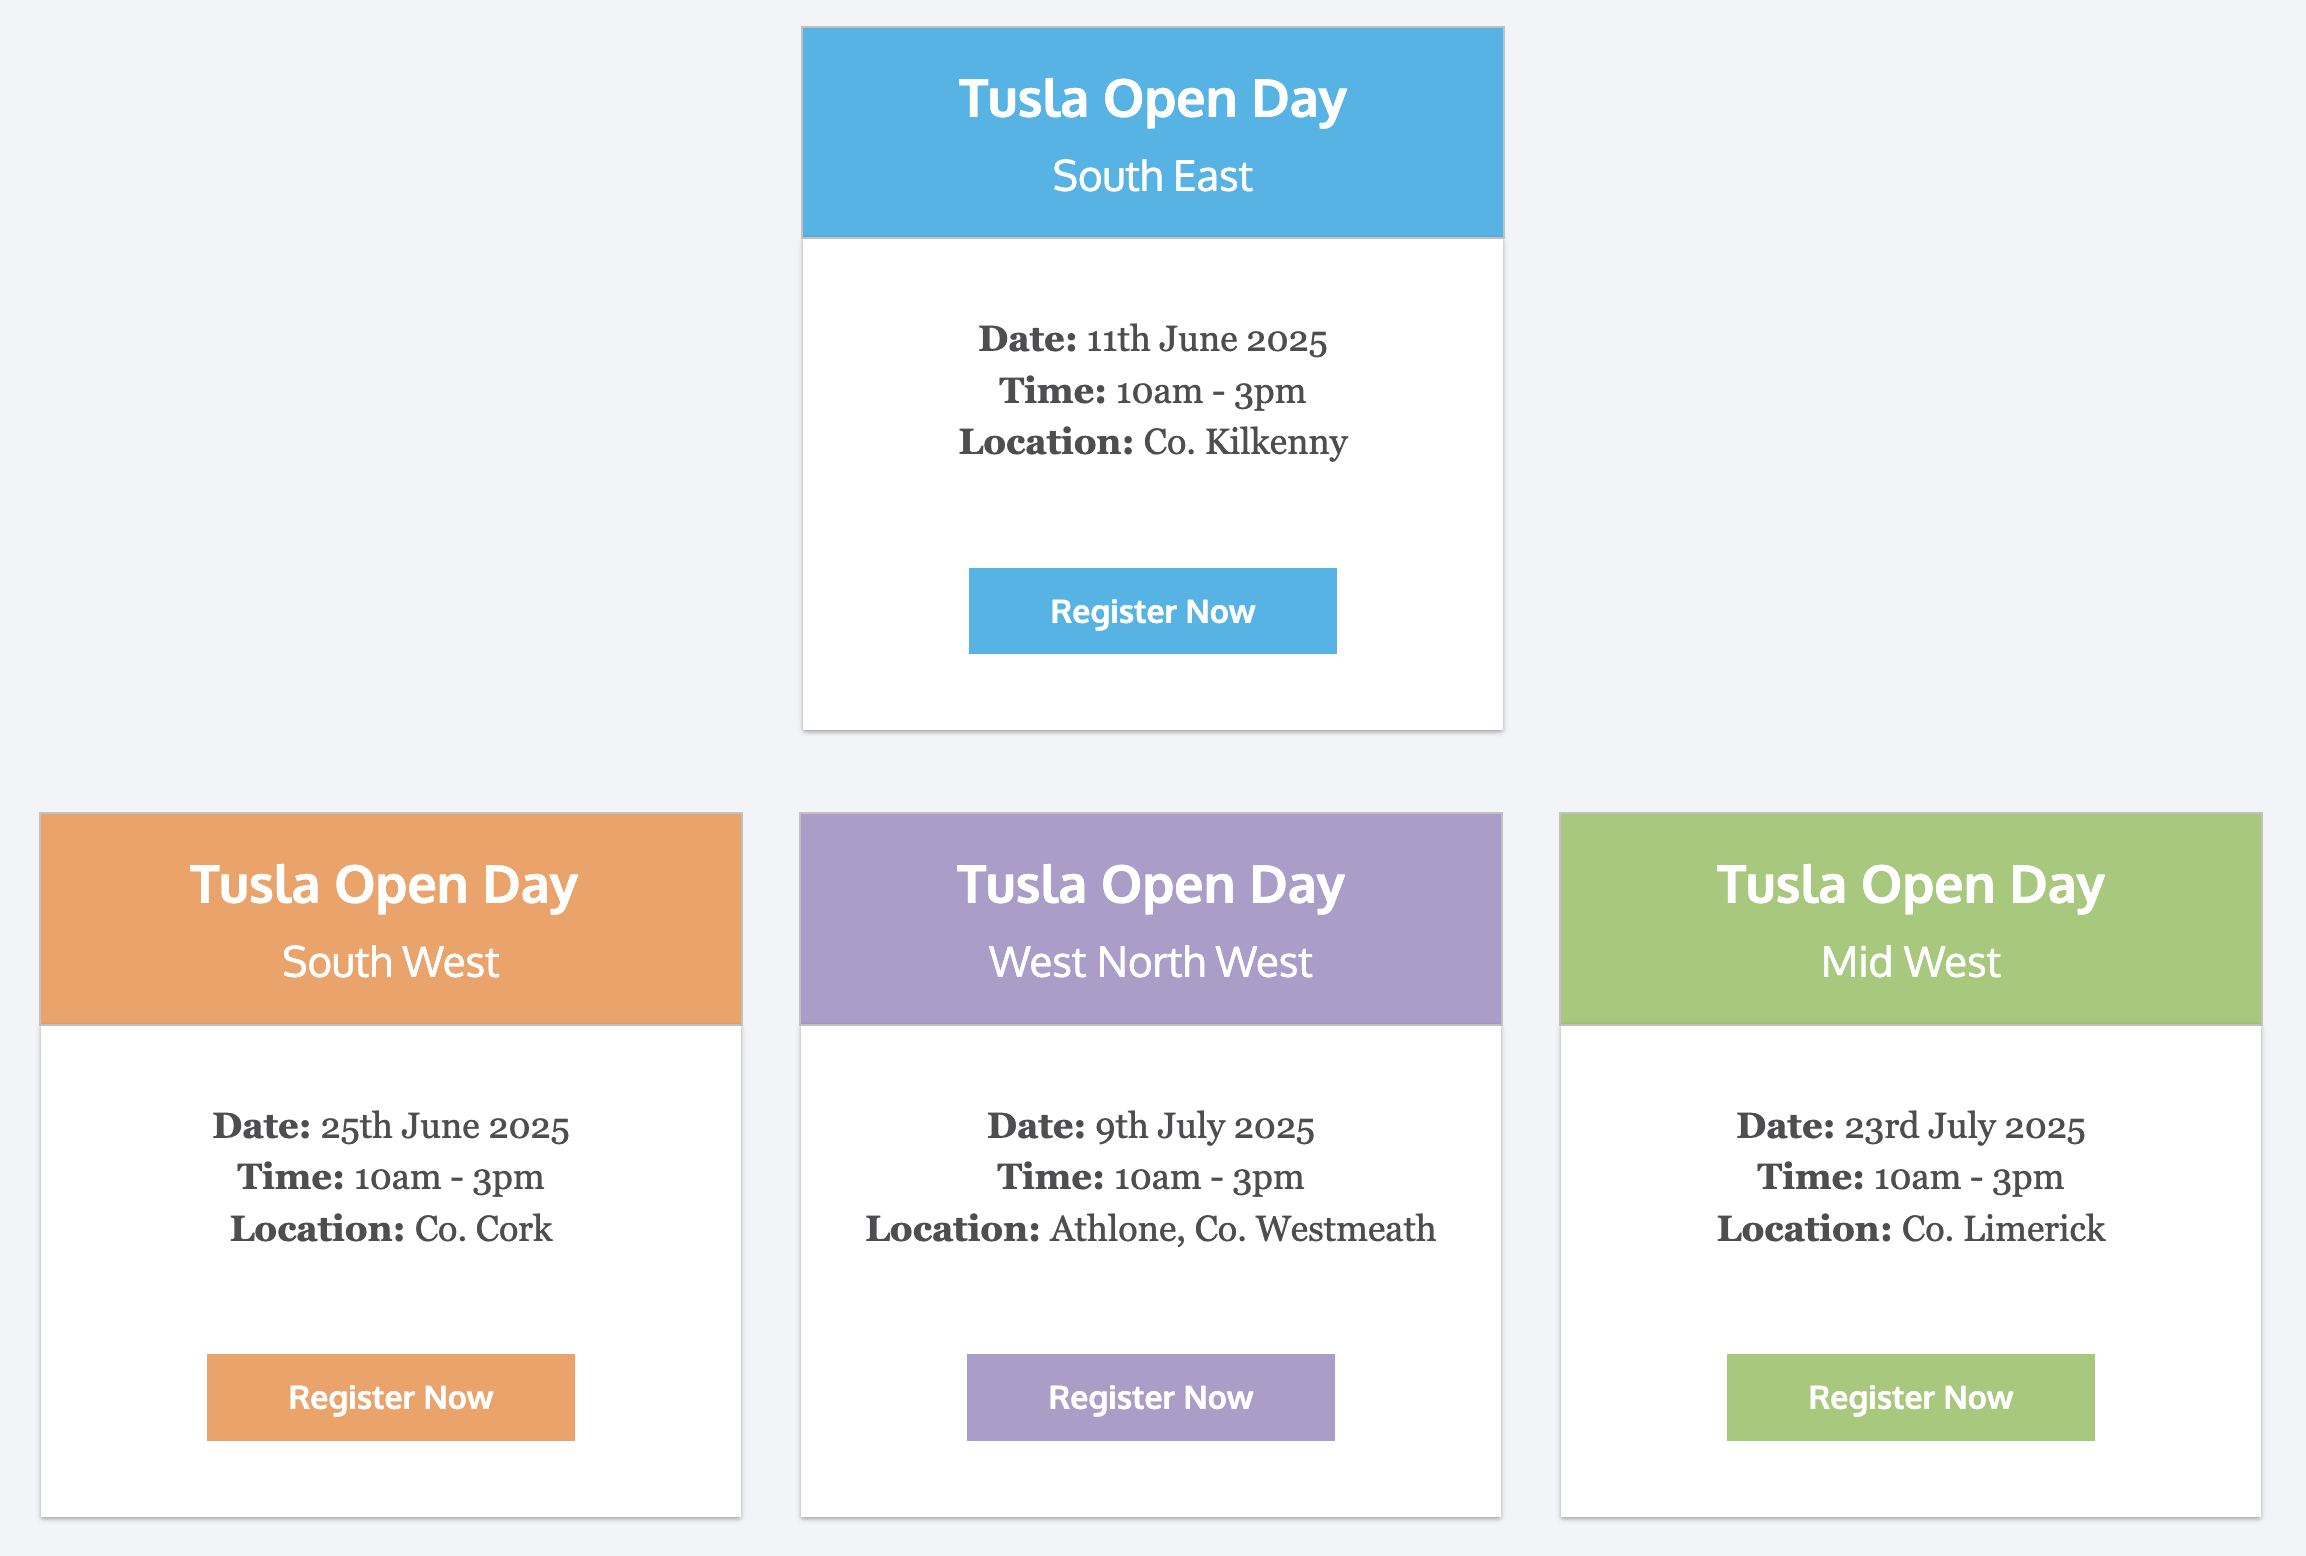
Task: Select the South East Tusla Open Day heading
Action: (1152, 100)
